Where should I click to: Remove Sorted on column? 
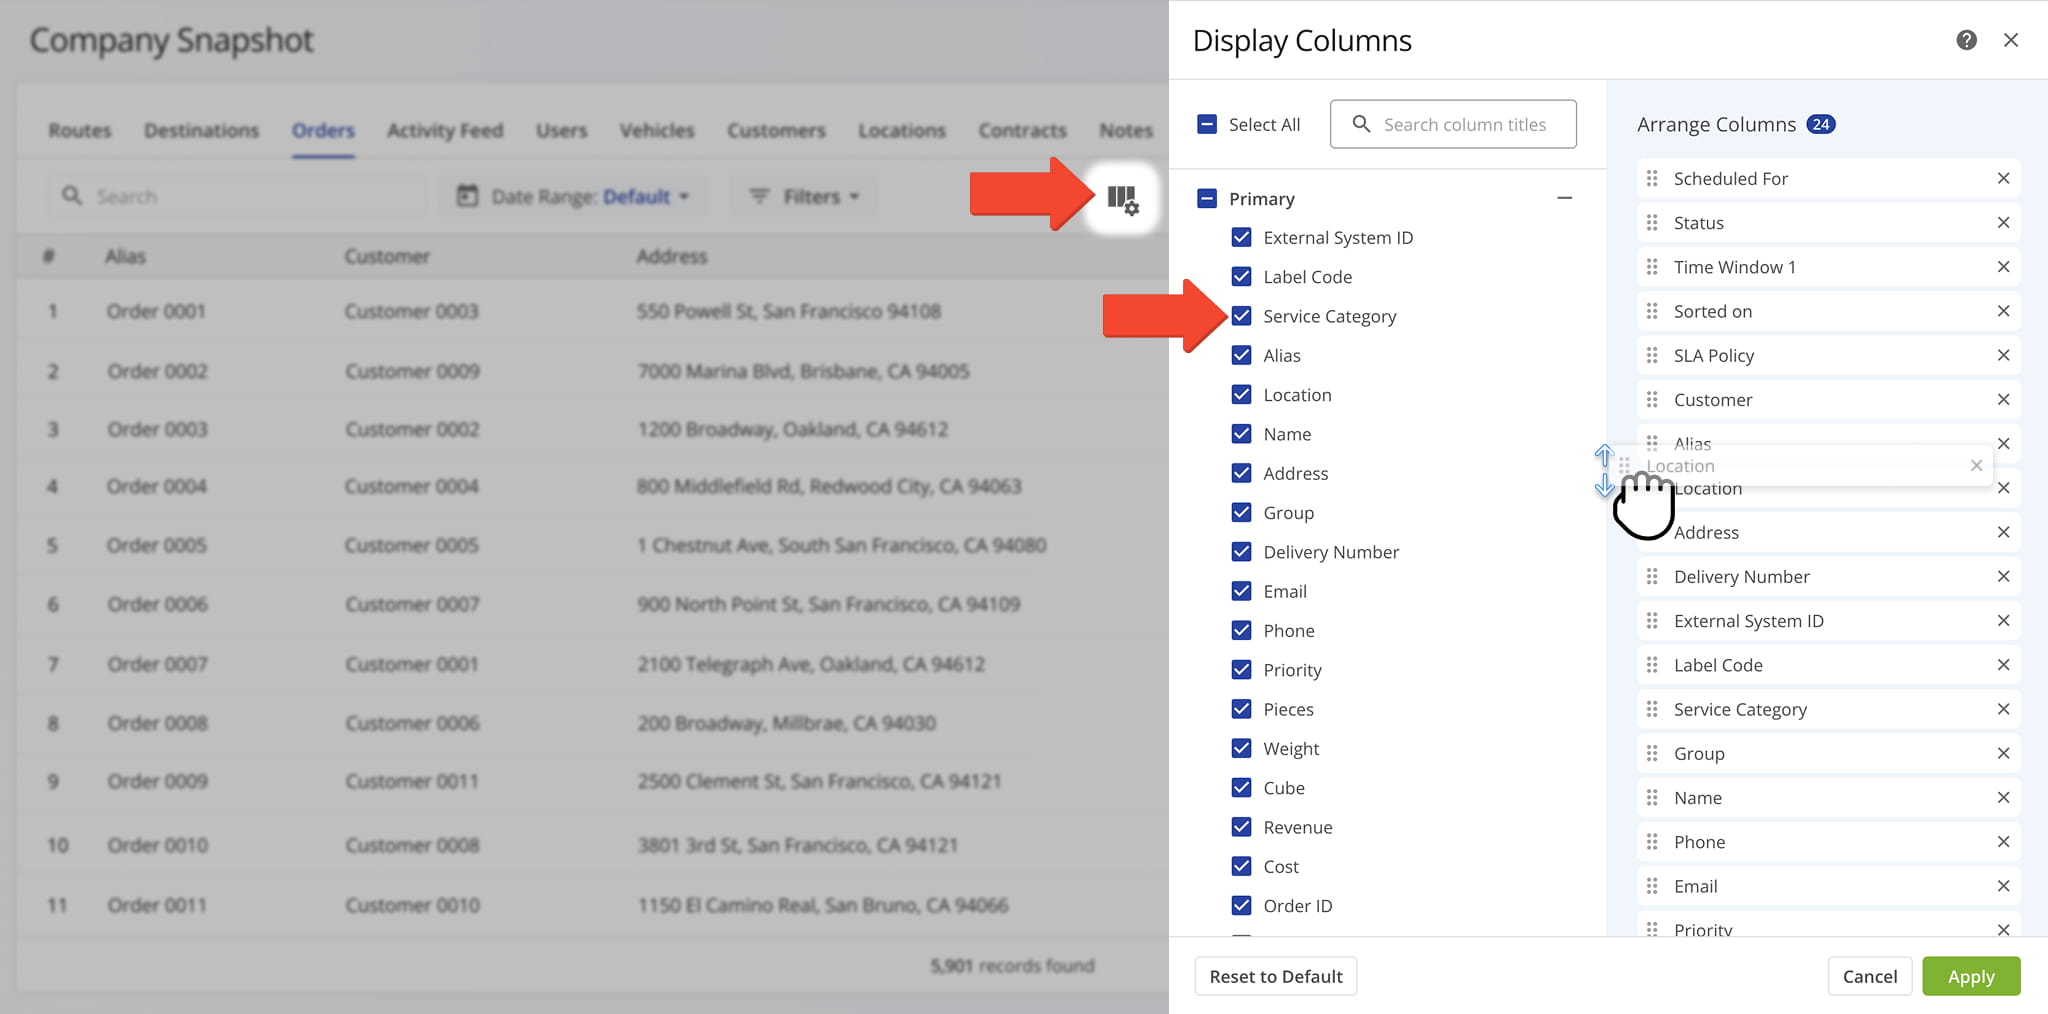tap(2003, 311)
